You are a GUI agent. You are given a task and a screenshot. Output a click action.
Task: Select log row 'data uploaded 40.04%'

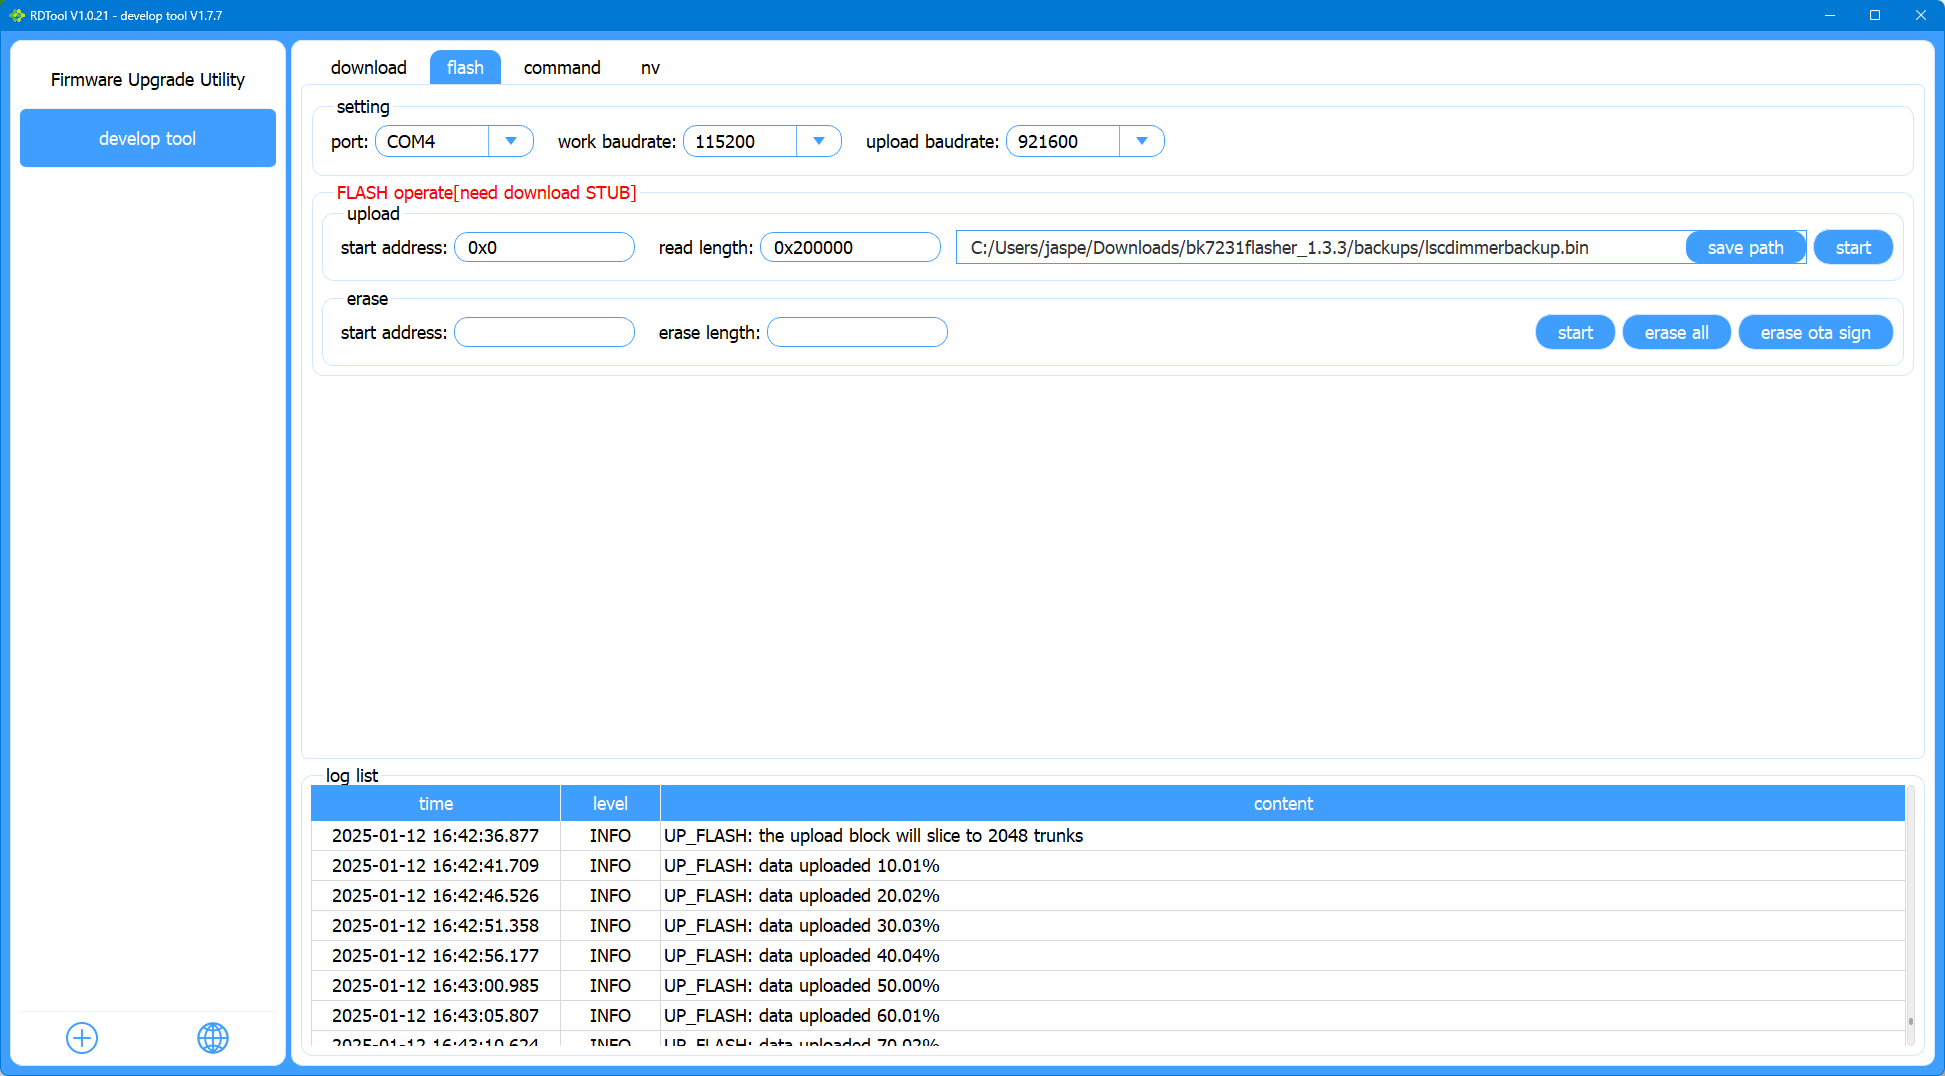1108,955
